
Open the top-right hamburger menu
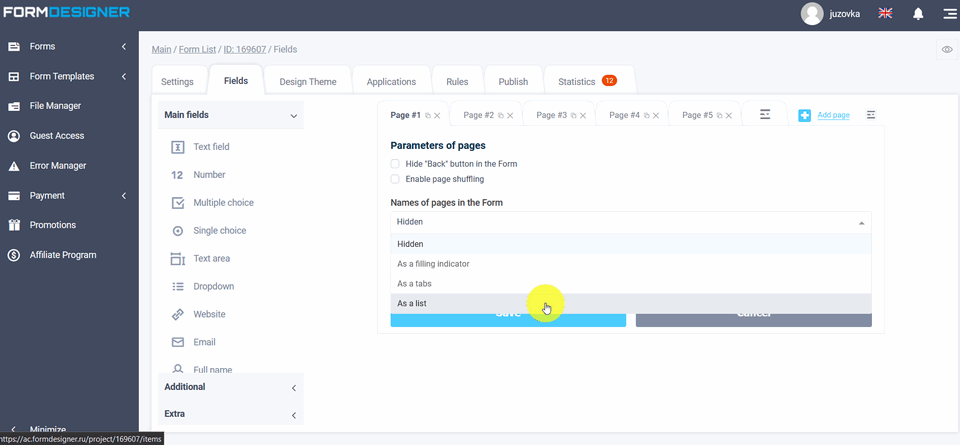[x=950, y=13]
